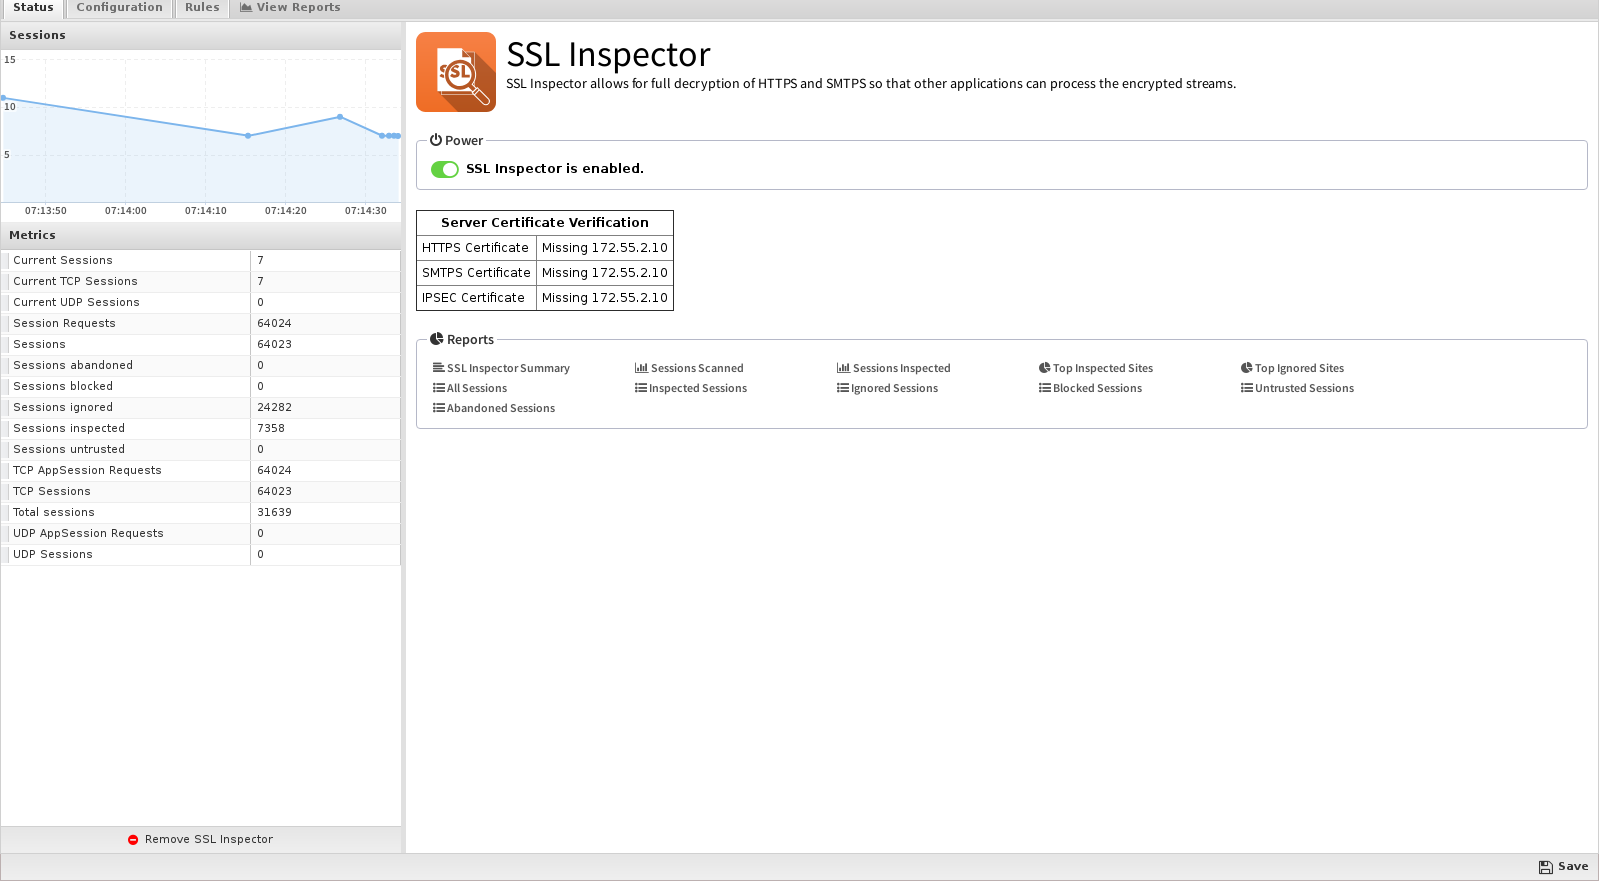Open the Top Inspected Sites report
The width and height of the screenshot is (1599, 881).
(x=1096, y=368)
